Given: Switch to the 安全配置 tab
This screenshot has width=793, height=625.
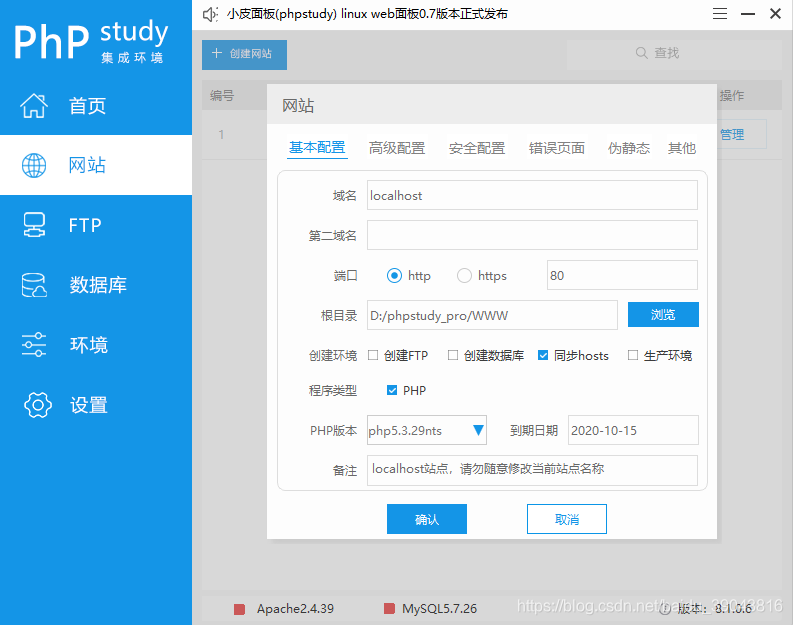Looking at the screenshot, I should pos(477,148).
